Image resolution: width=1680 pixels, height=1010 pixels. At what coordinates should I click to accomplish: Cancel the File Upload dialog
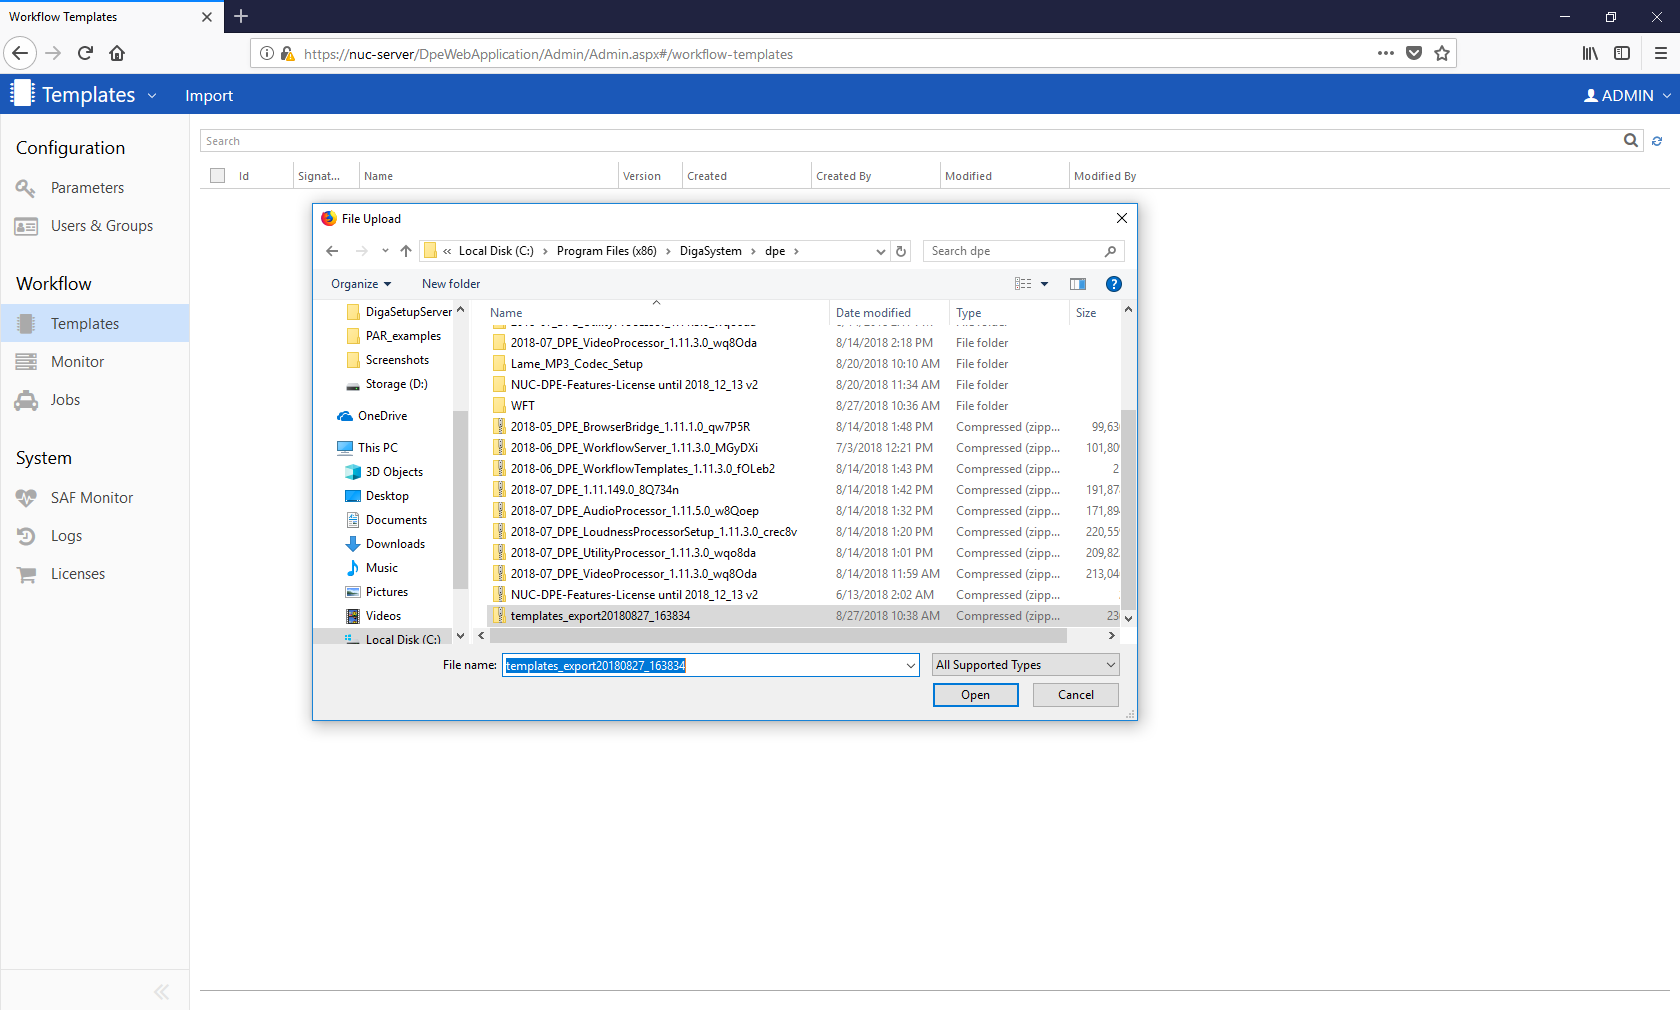click(1075, 695)
